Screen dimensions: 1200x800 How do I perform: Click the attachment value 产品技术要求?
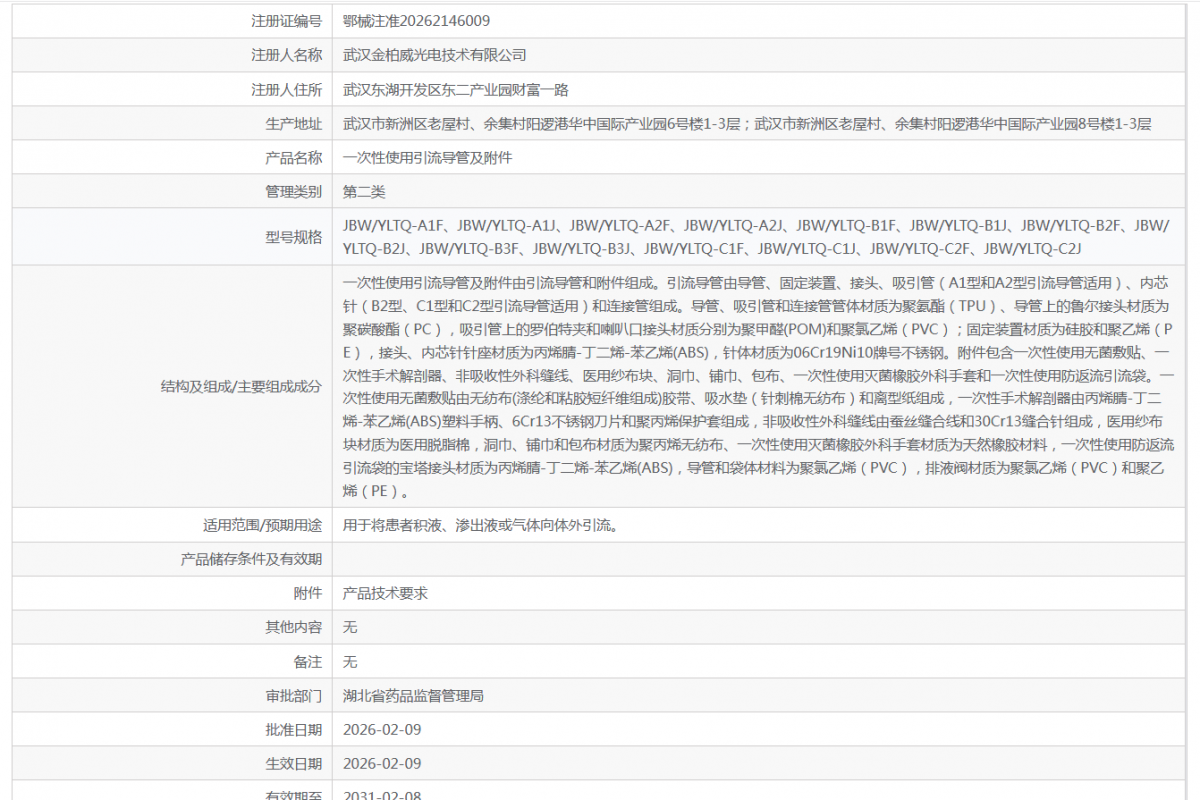coord(385,593)
